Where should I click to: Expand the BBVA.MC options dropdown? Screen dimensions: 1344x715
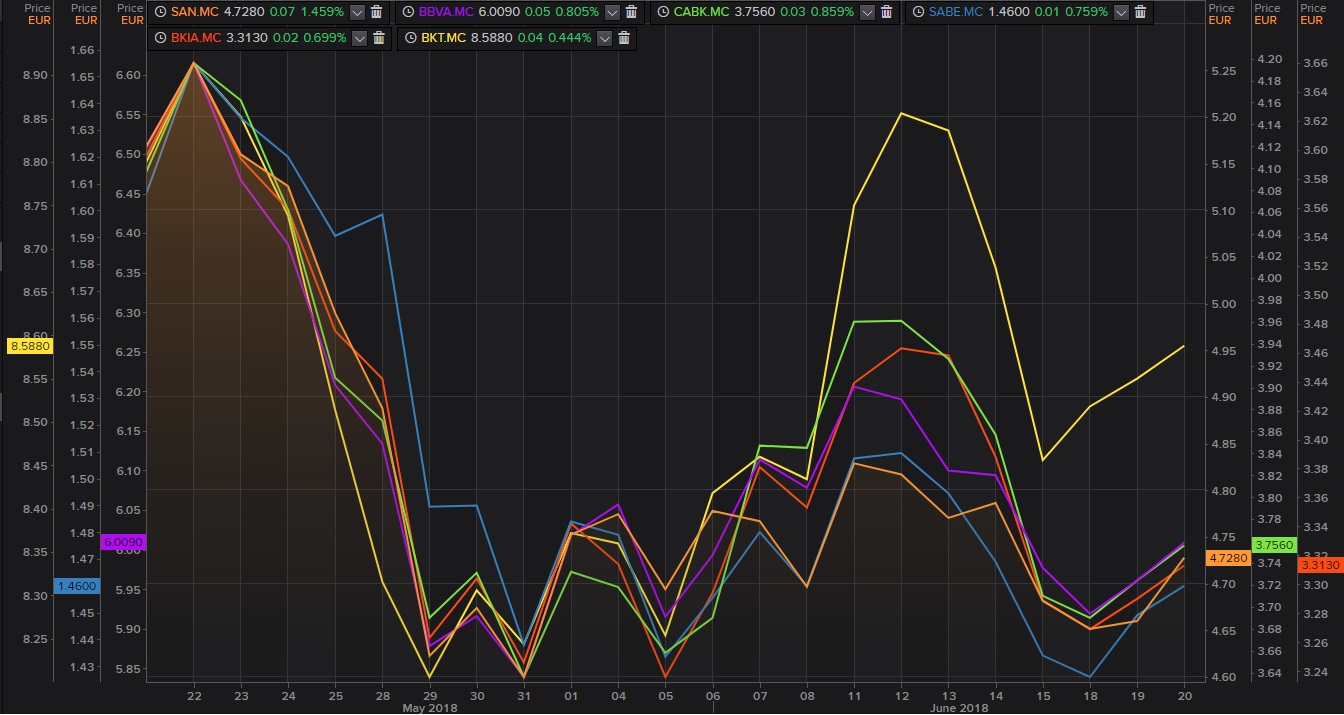612,12
